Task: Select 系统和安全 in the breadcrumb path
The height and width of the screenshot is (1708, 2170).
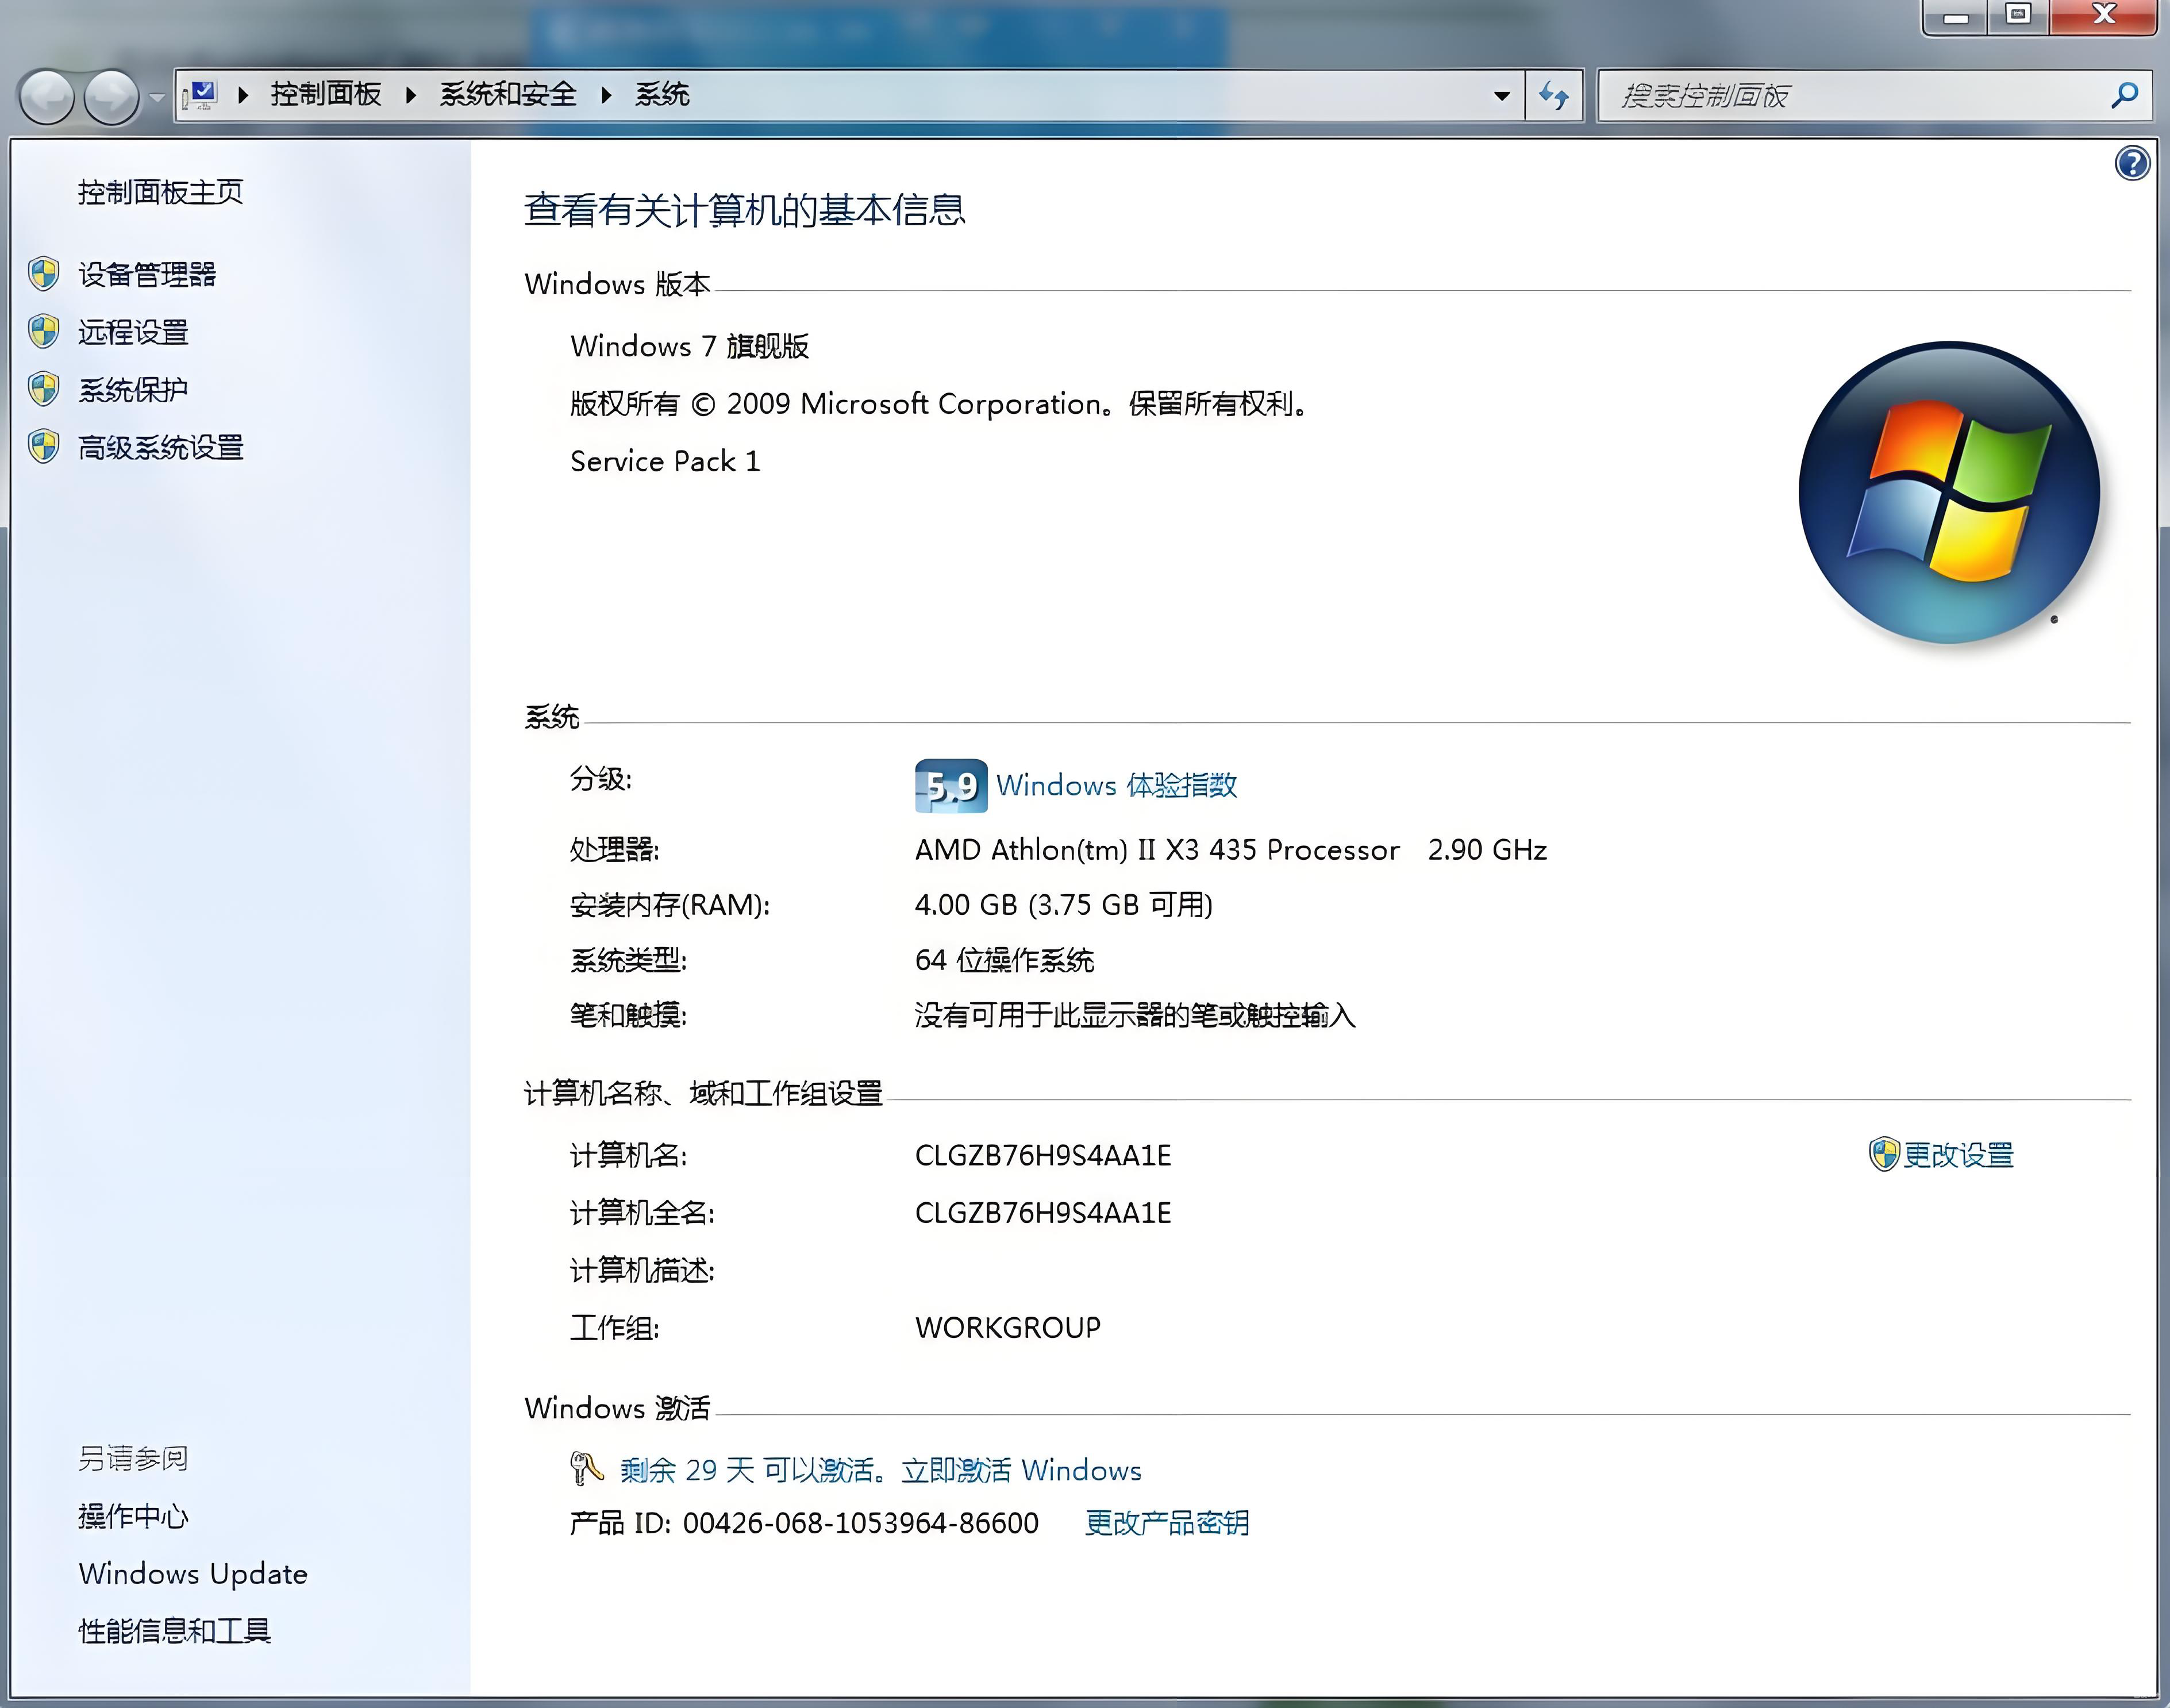Action: (508, 94)
